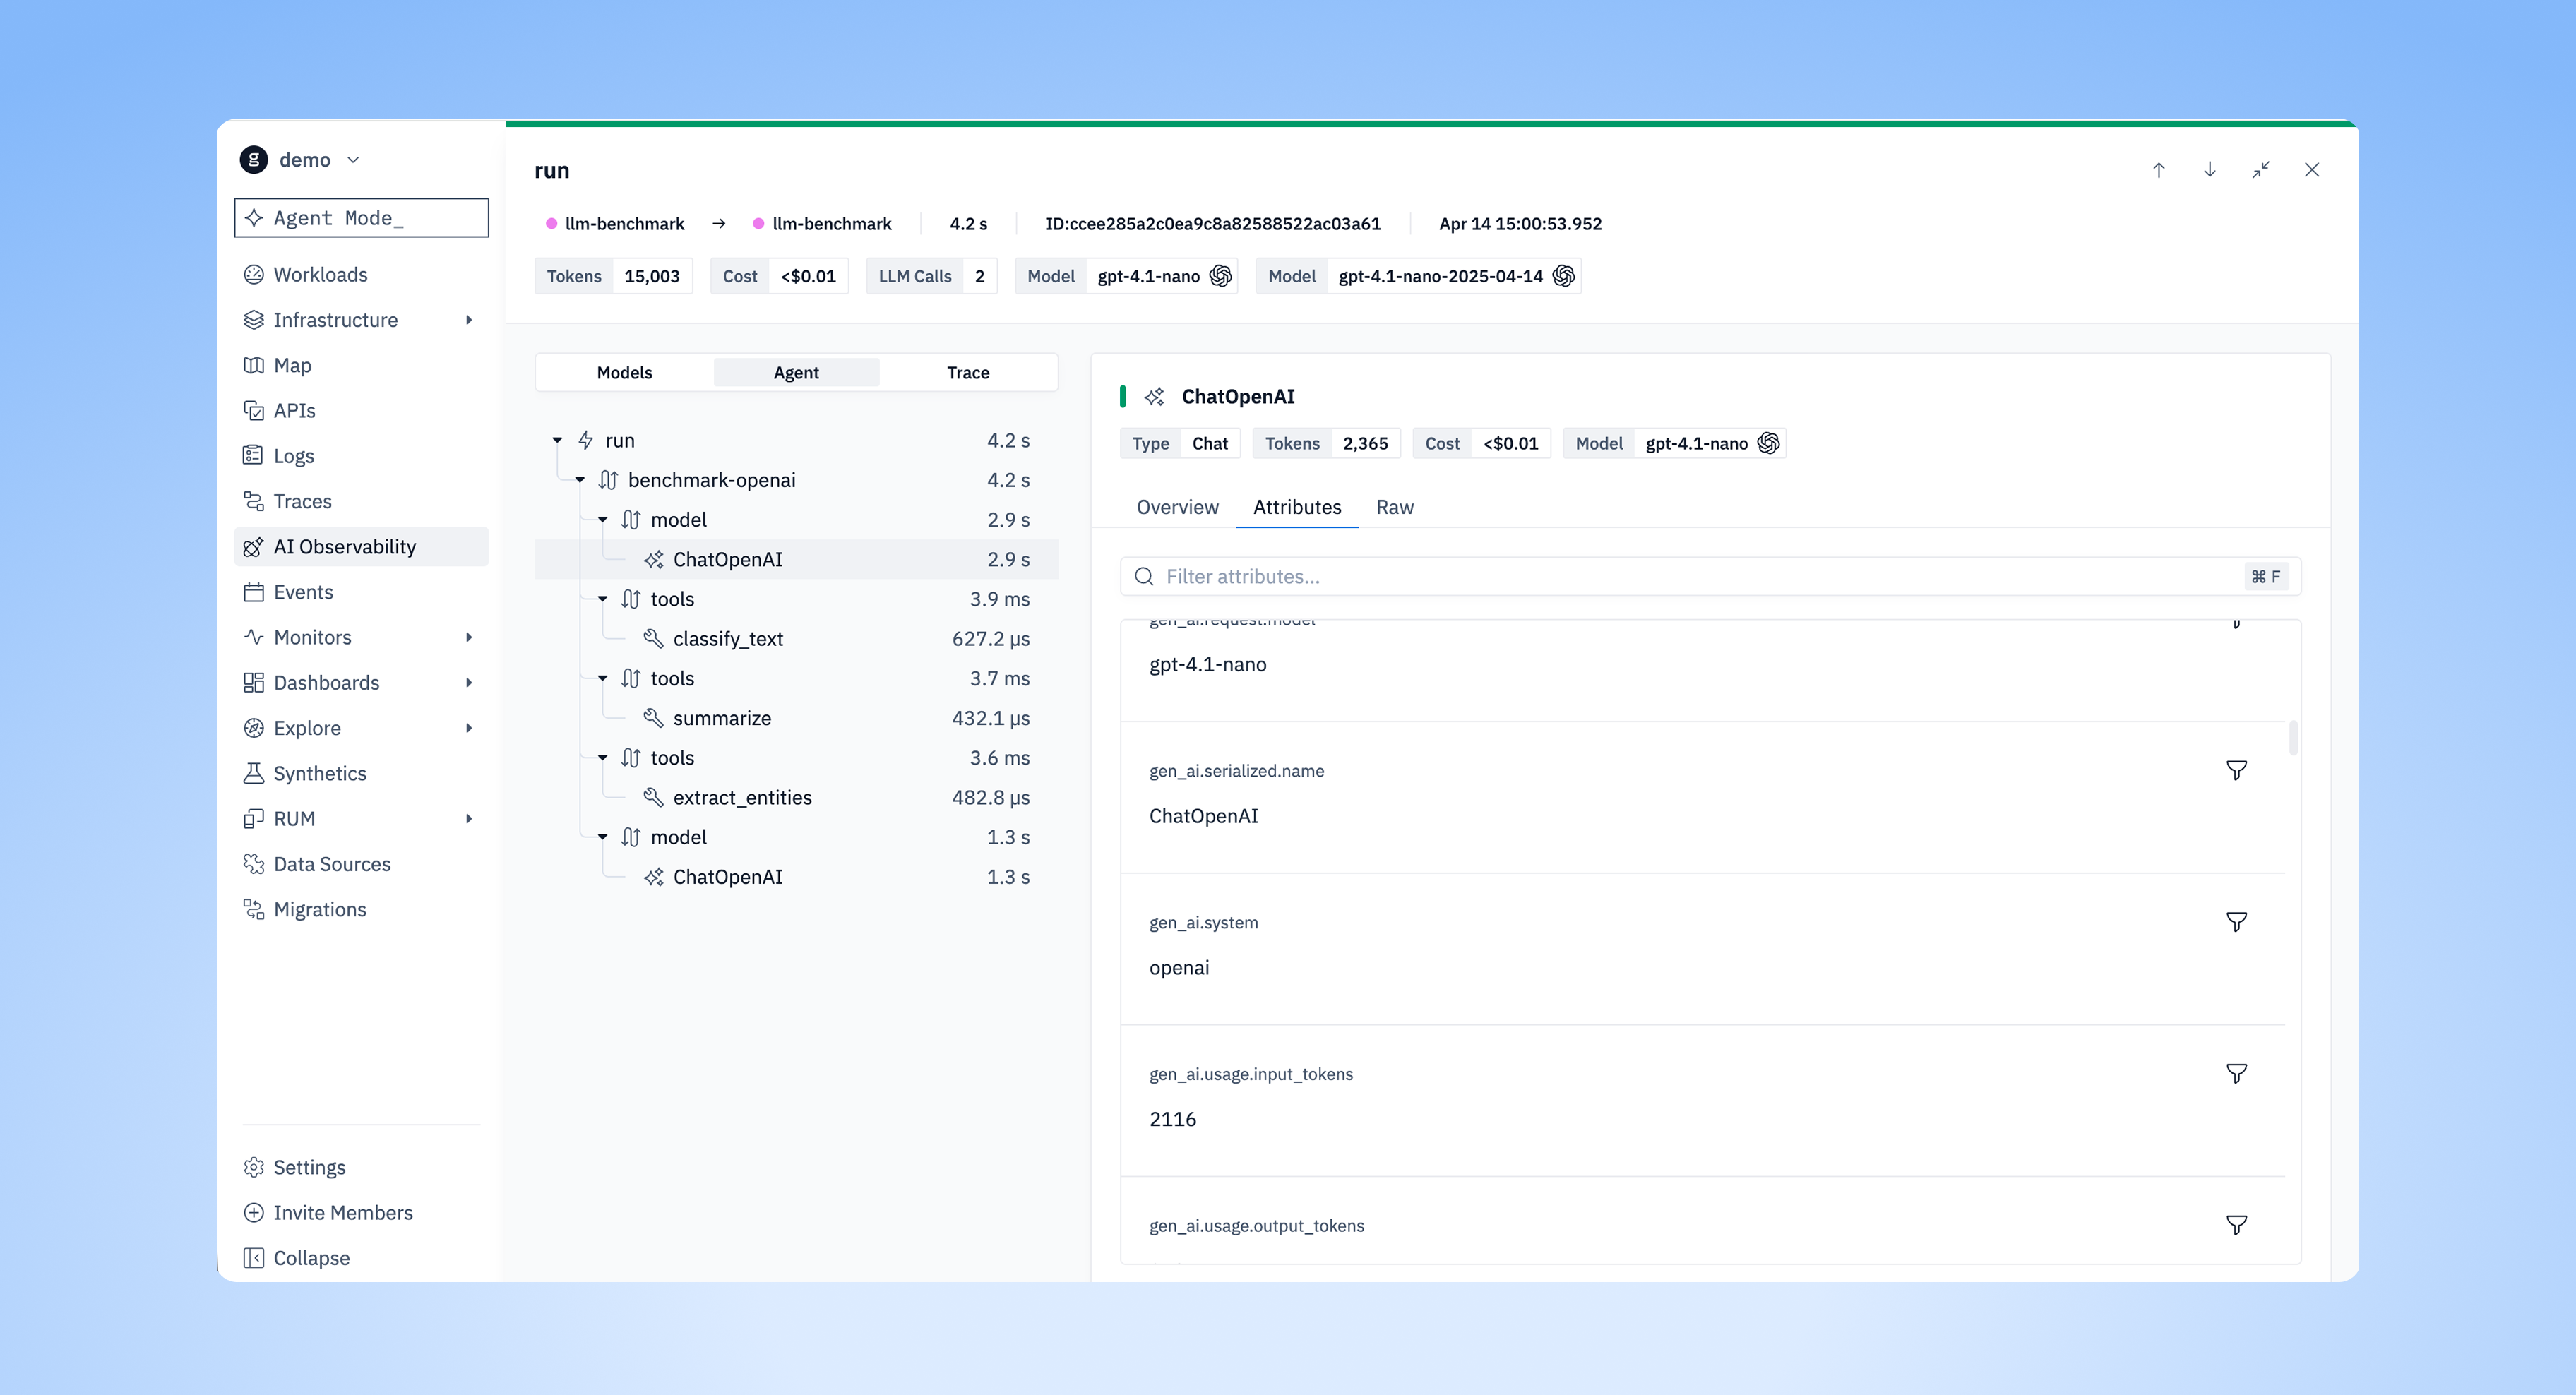Select the classify_text tool span

click(x=727, y=638)
